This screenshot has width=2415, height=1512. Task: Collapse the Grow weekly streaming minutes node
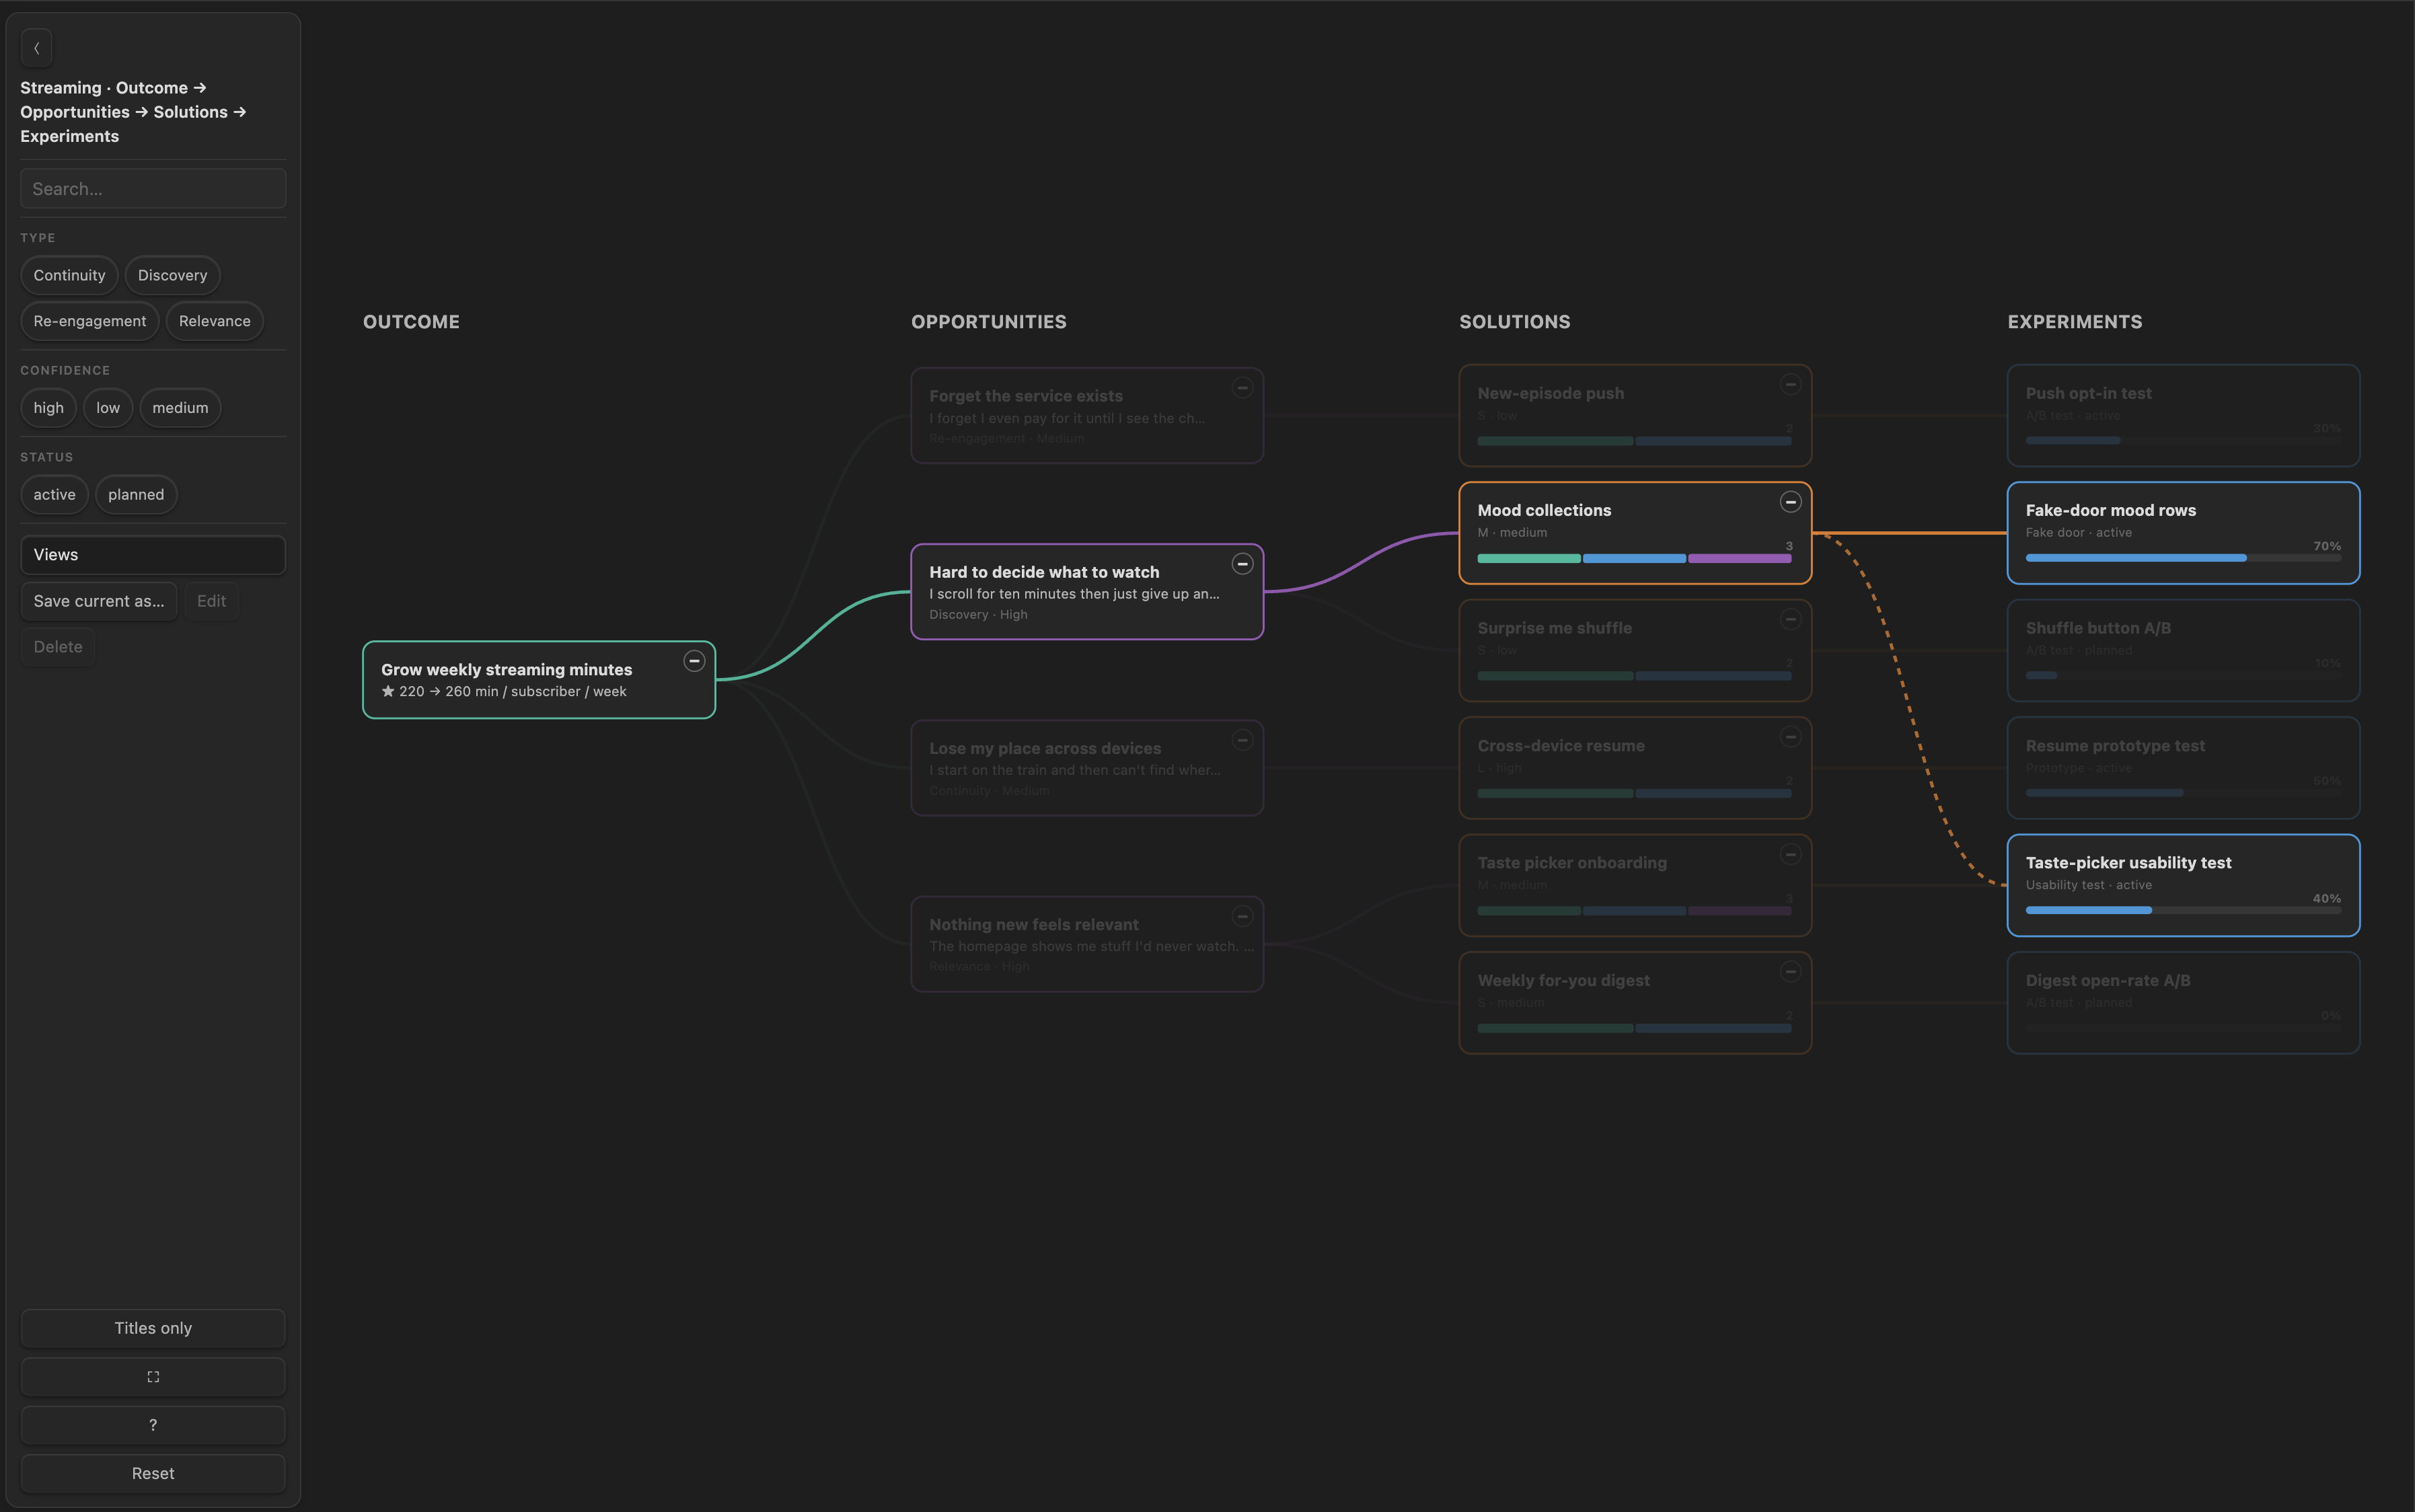pos(694,661)
